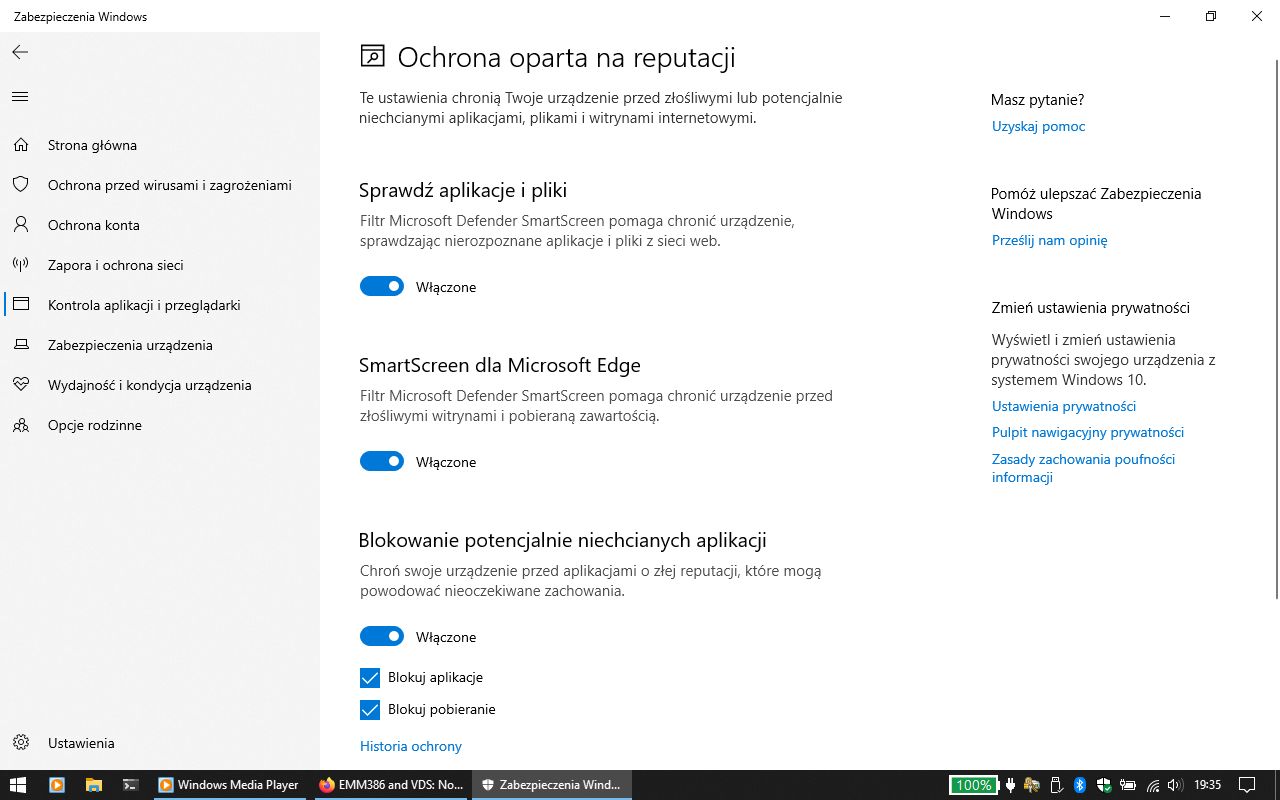Open File Explorer from the taskbar
The width and height of the screenshot is (1280, 800).
pyautogui.click(x=93, y=785)
